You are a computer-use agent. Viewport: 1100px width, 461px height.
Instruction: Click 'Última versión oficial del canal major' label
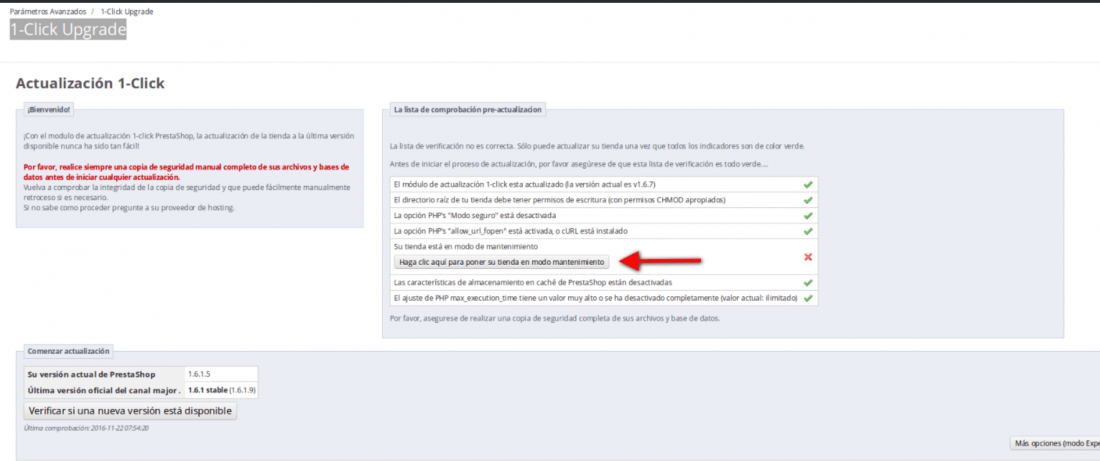point(104,389)
